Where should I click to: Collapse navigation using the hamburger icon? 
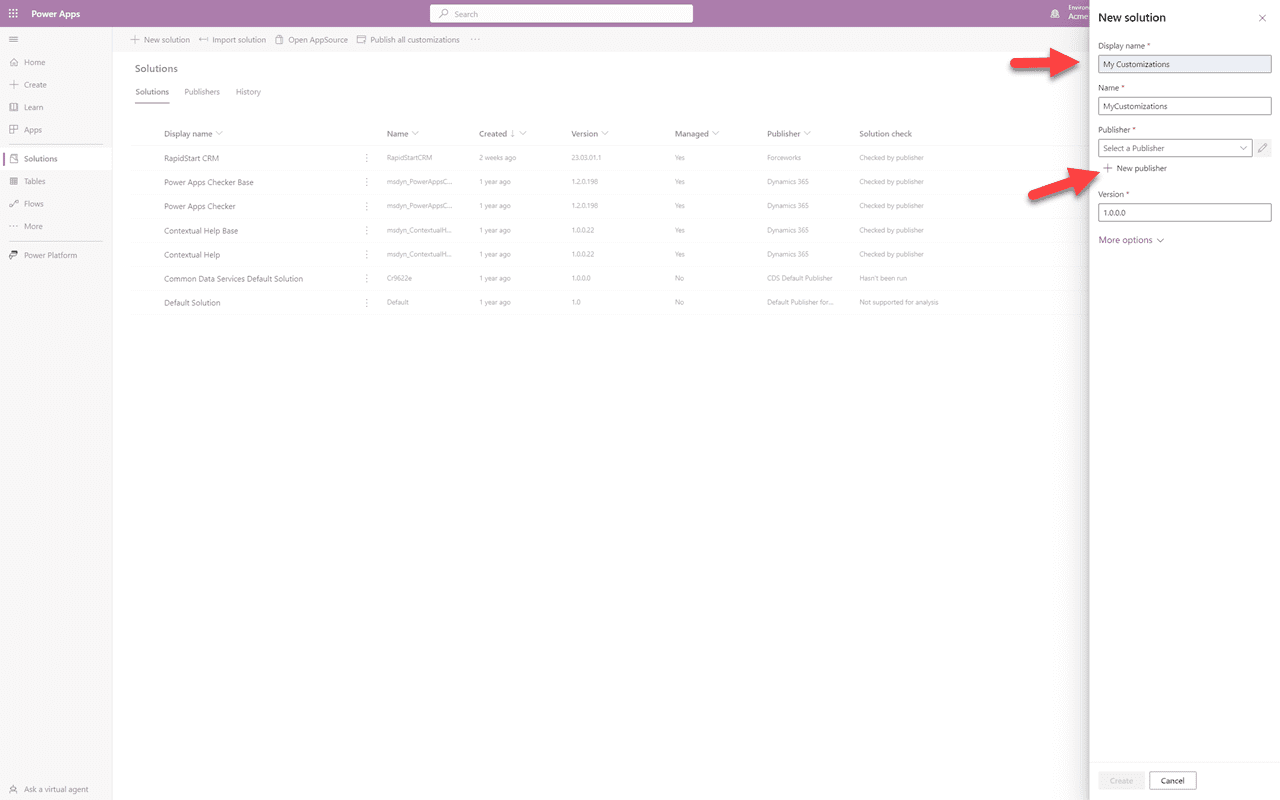13,39
